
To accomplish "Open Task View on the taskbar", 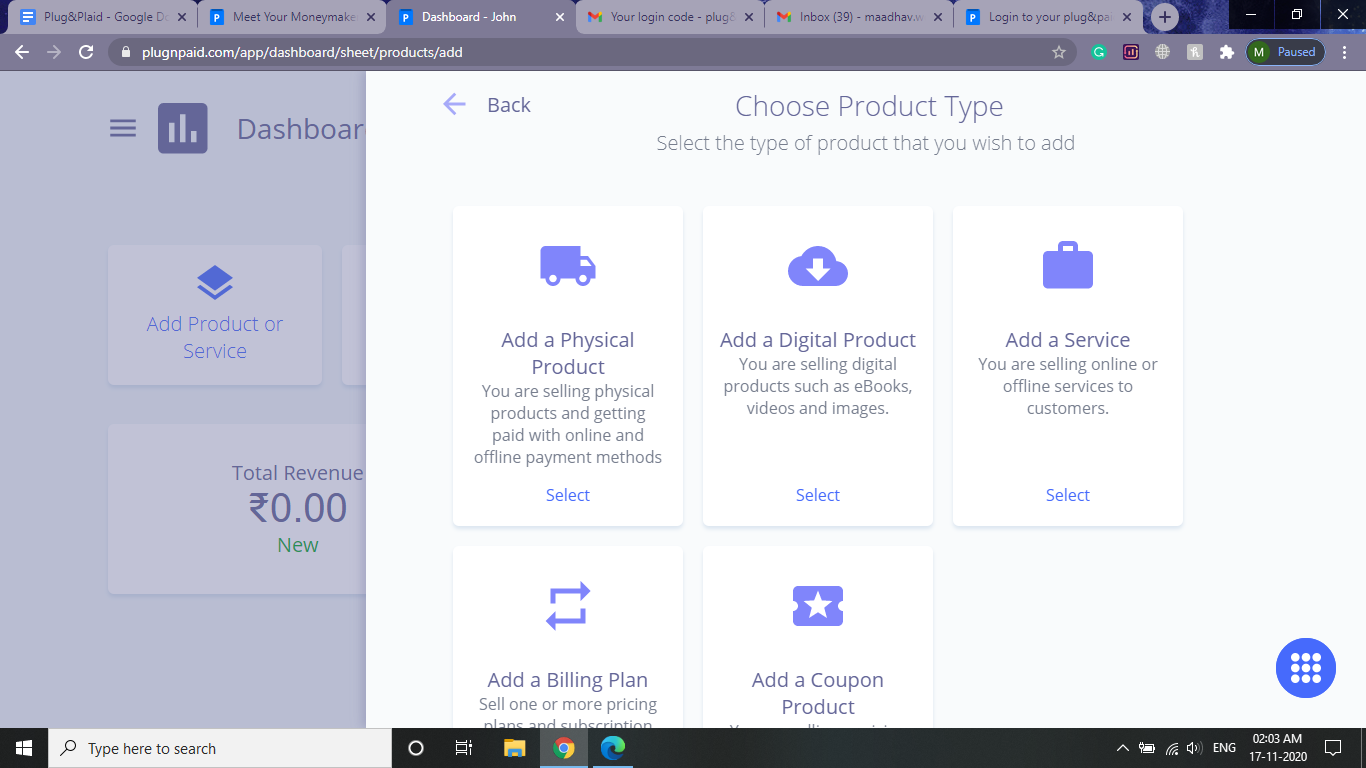I will pyautogui.click(x=464, y=748).
